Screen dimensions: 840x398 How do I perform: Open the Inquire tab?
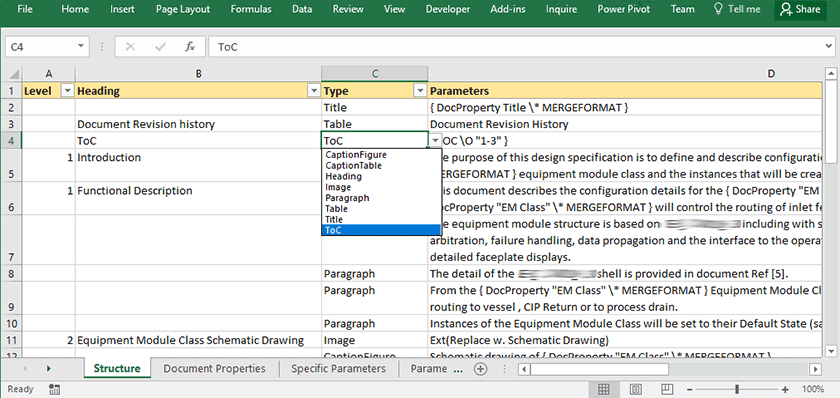(561, 9)
